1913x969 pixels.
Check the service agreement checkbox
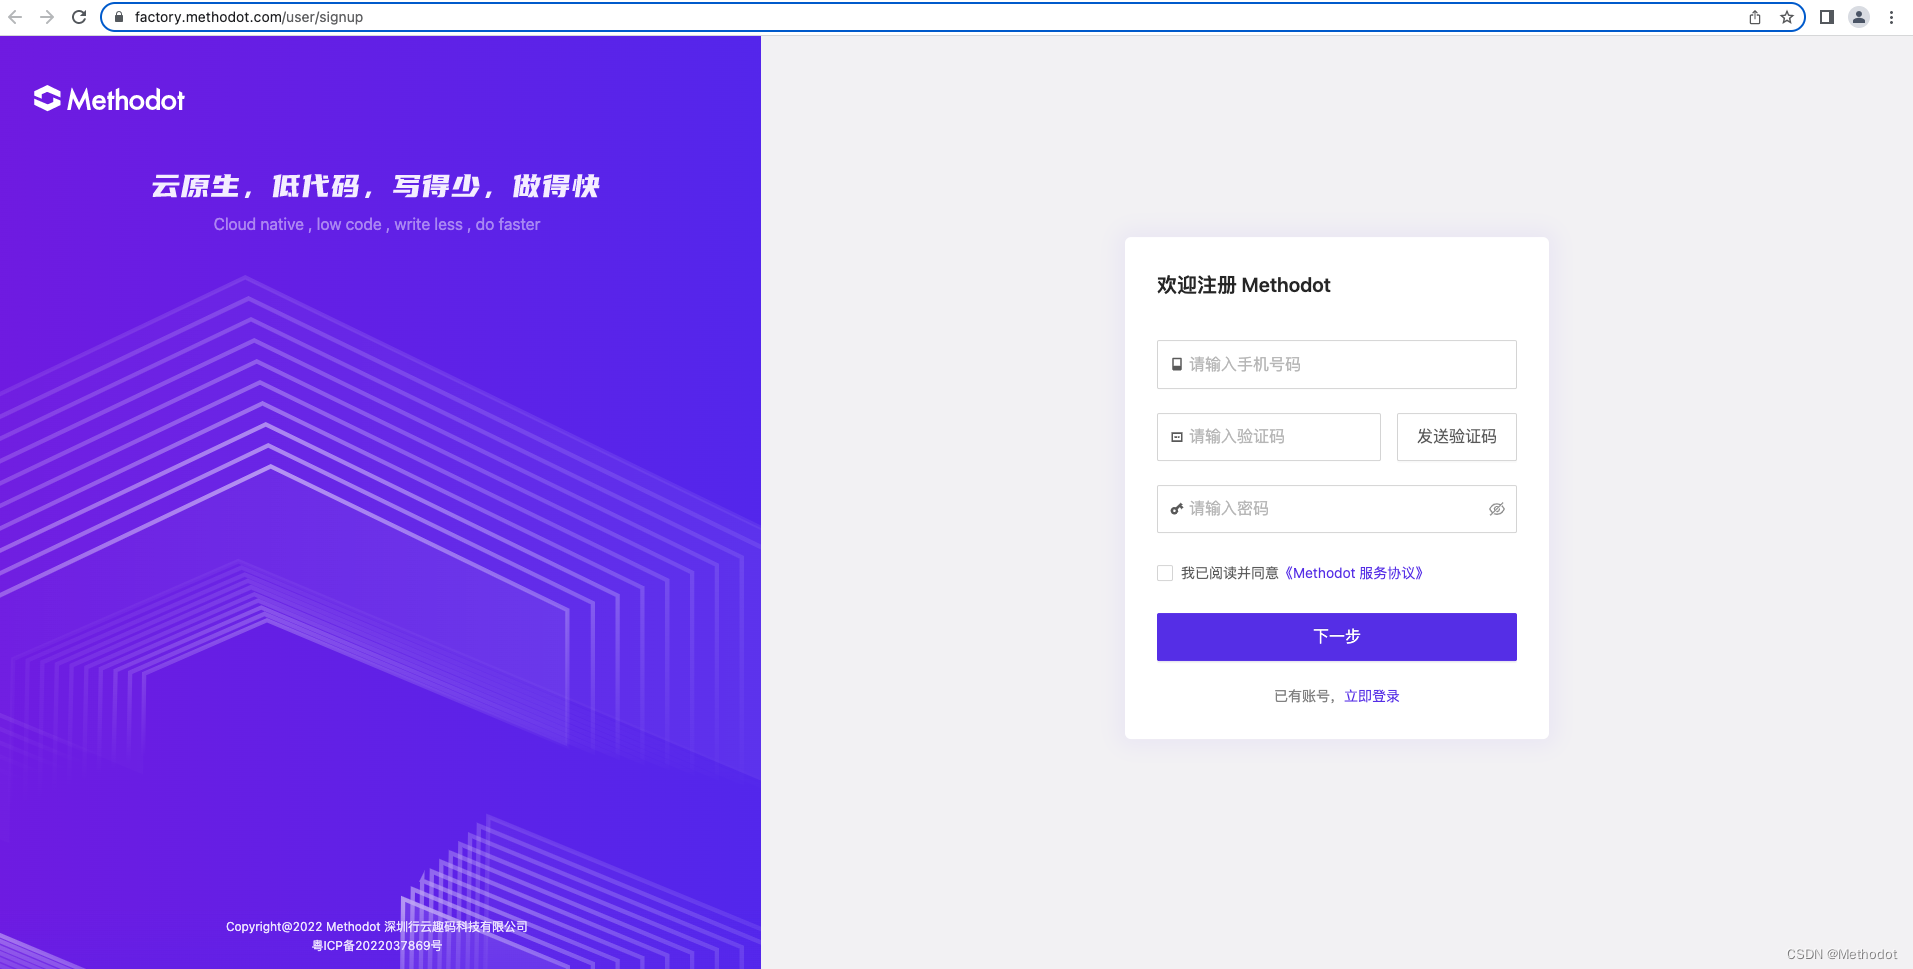1165,573
